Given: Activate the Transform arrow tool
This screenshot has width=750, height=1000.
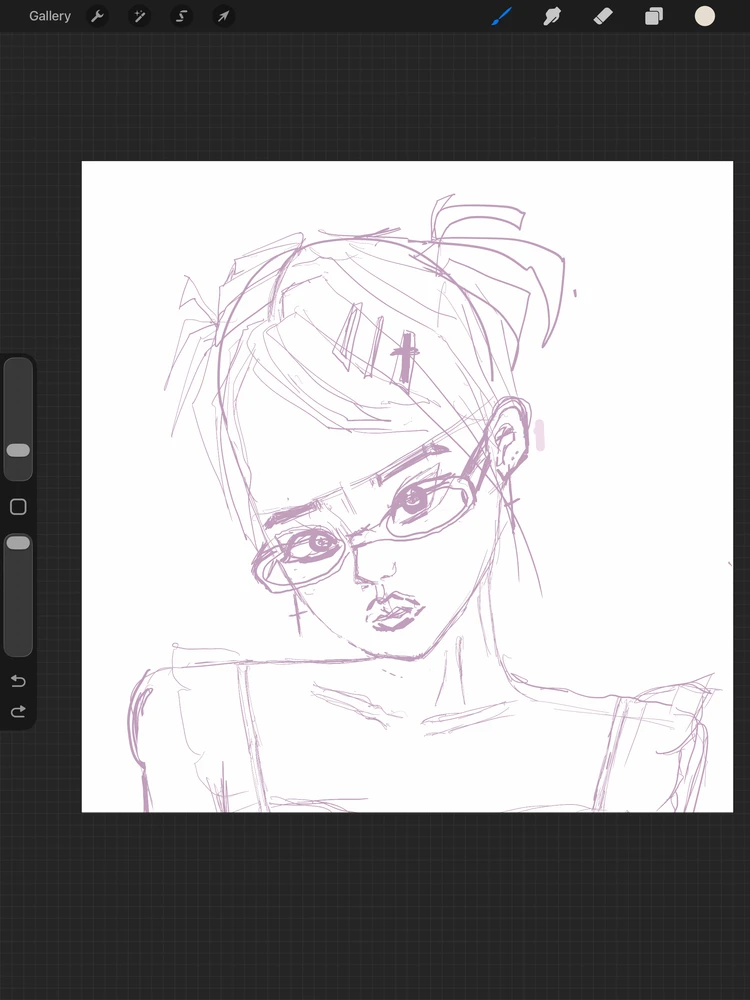Looking at the screenshot, I should coord(223,16).
